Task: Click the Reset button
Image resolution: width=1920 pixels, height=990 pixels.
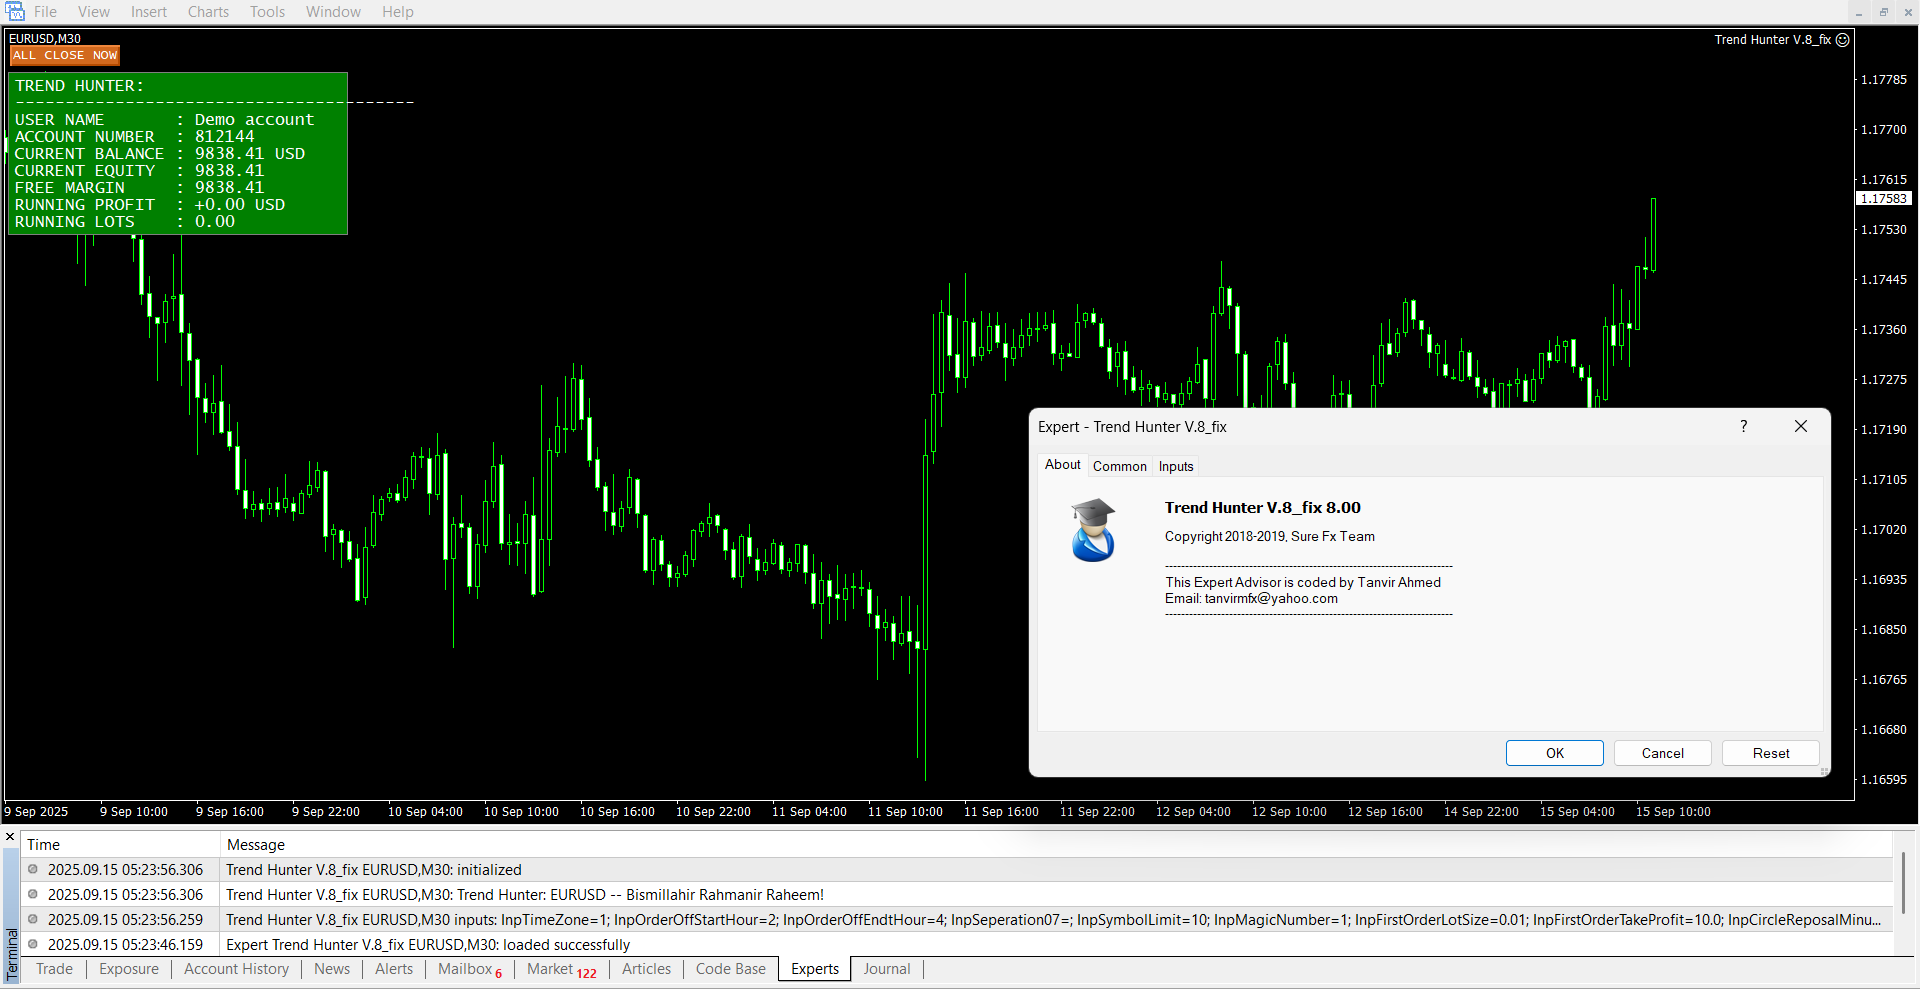Action: click(x=1770, y=753)
